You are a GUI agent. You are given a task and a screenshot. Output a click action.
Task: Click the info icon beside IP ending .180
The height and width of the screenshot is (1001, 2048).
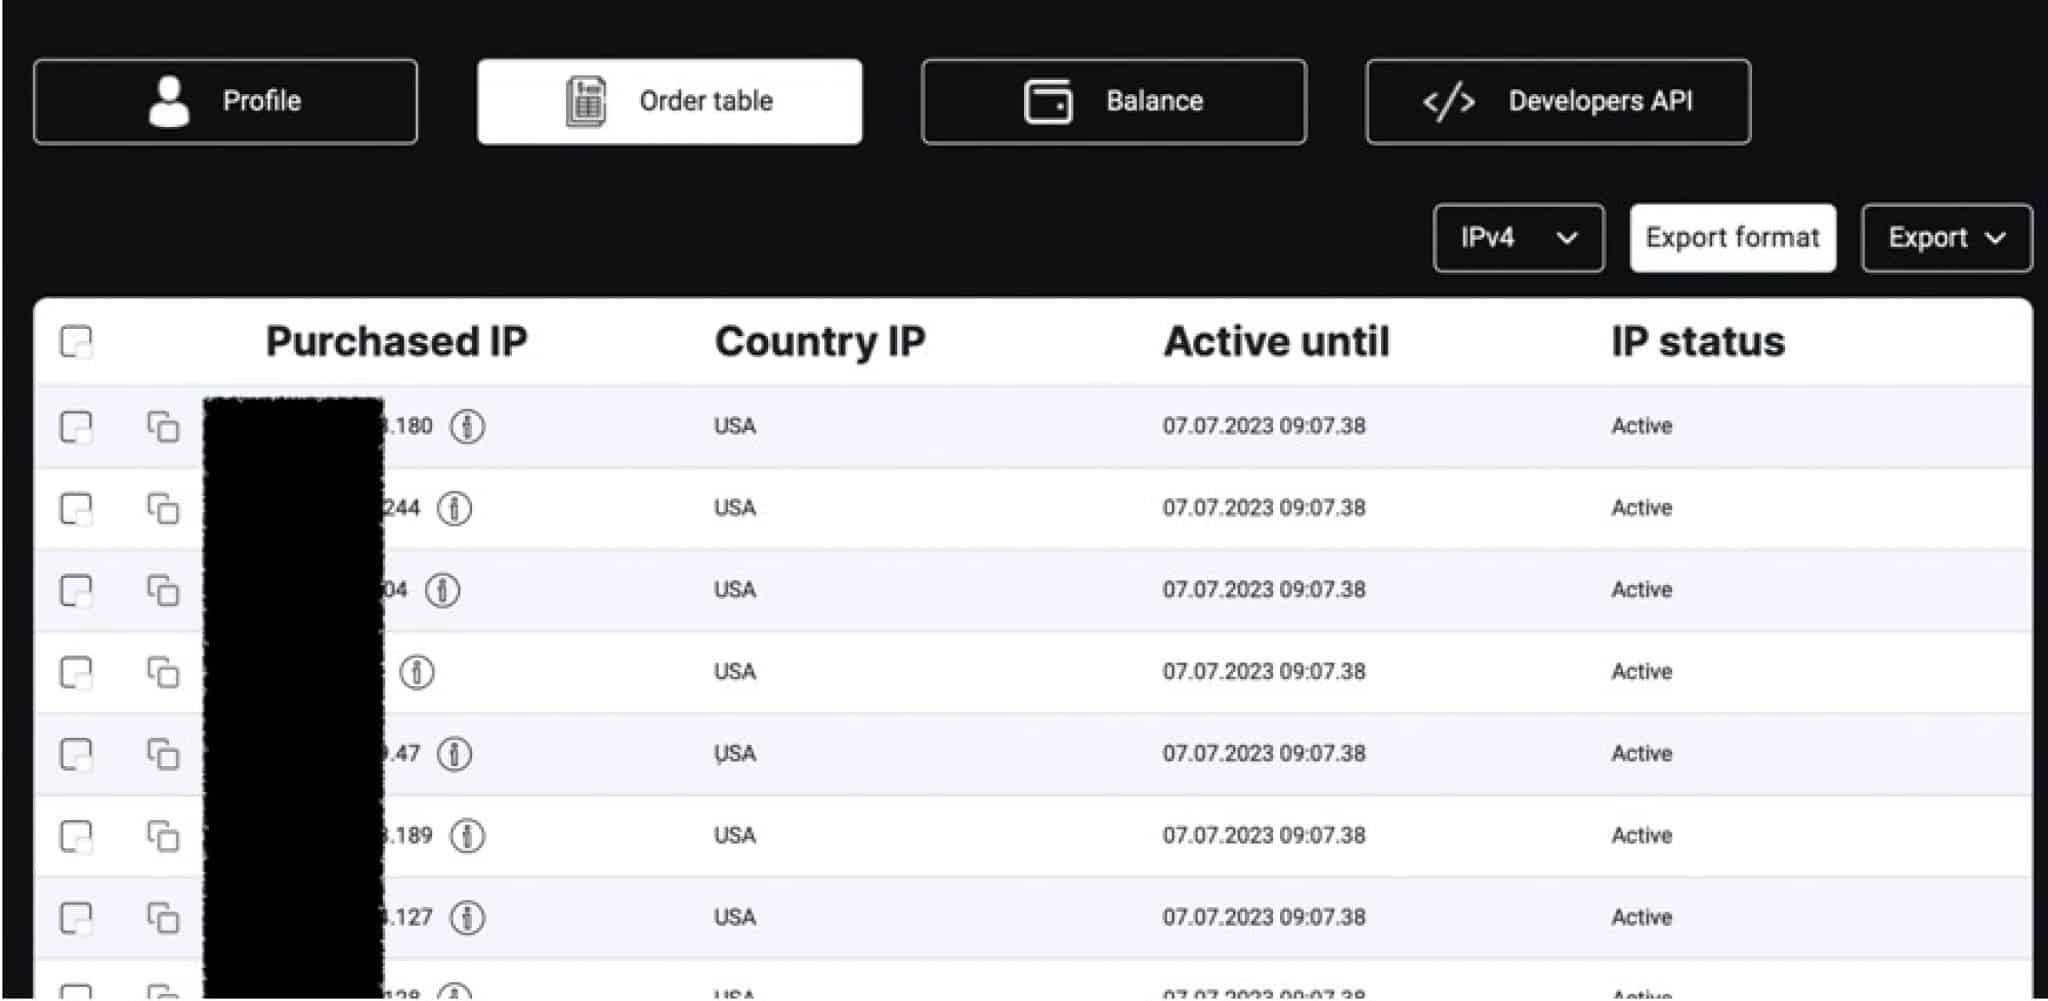[x=467, y=427]
